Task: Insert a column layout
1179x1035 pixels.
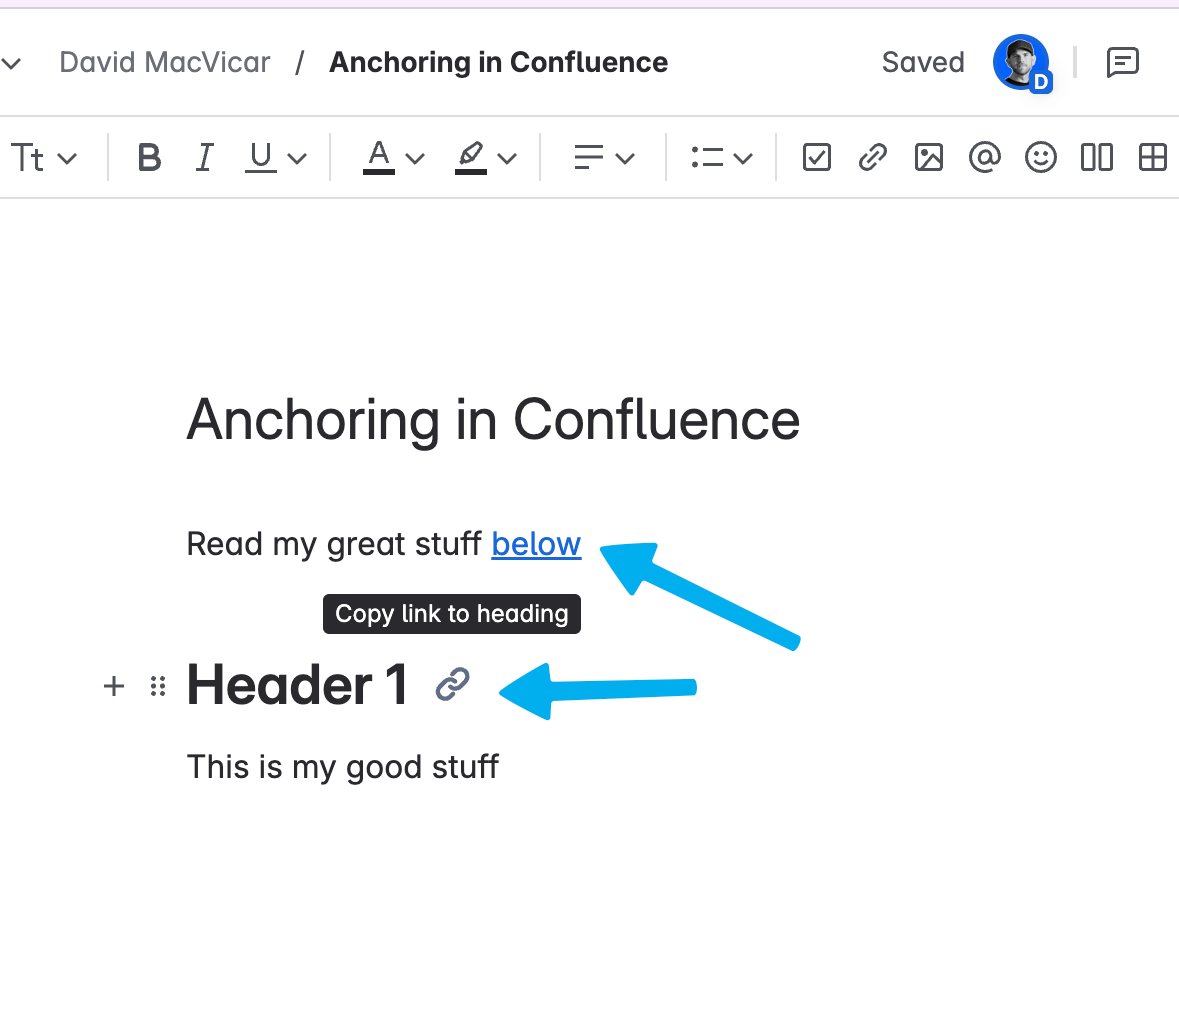Action: point(1096,158)
